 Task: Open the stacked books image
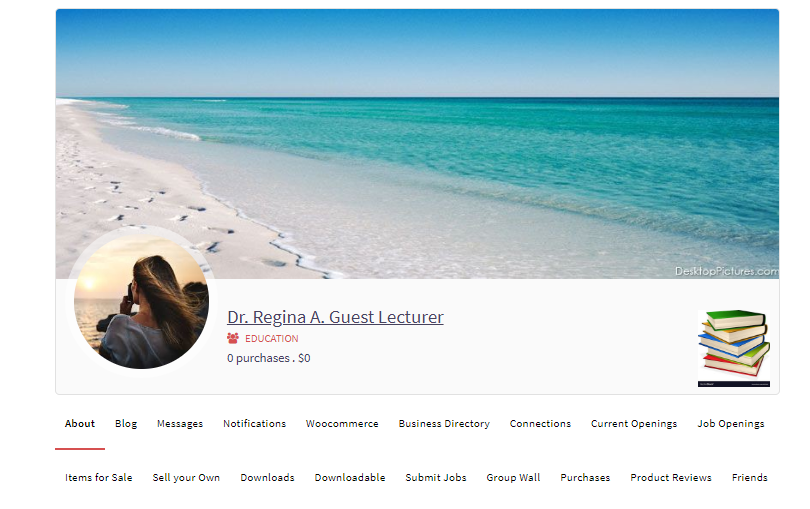pyautogui.click(x=734, y=348)
